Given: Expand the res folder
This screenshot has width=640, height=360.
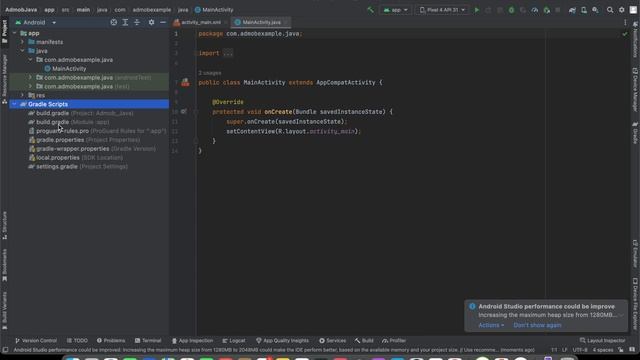Looking at the screenshot, I should [x=22, y=95].
